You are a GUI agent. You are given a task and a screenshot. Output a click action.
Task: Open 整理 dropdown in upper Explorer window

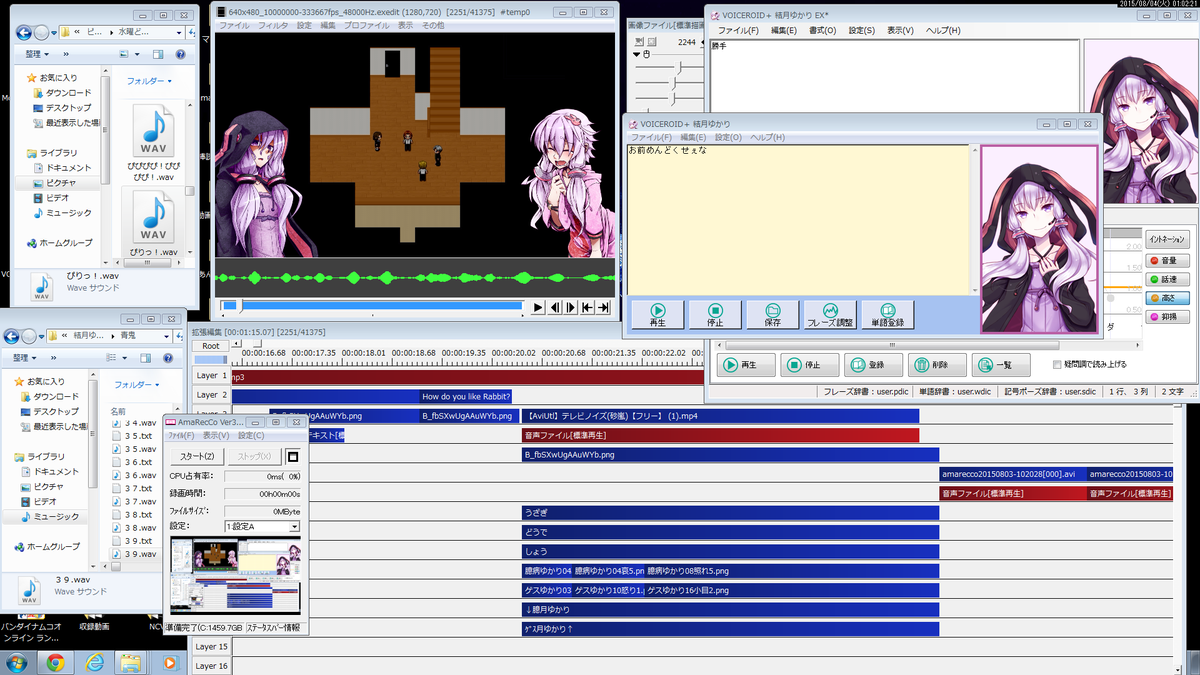(x=38, y=54)
